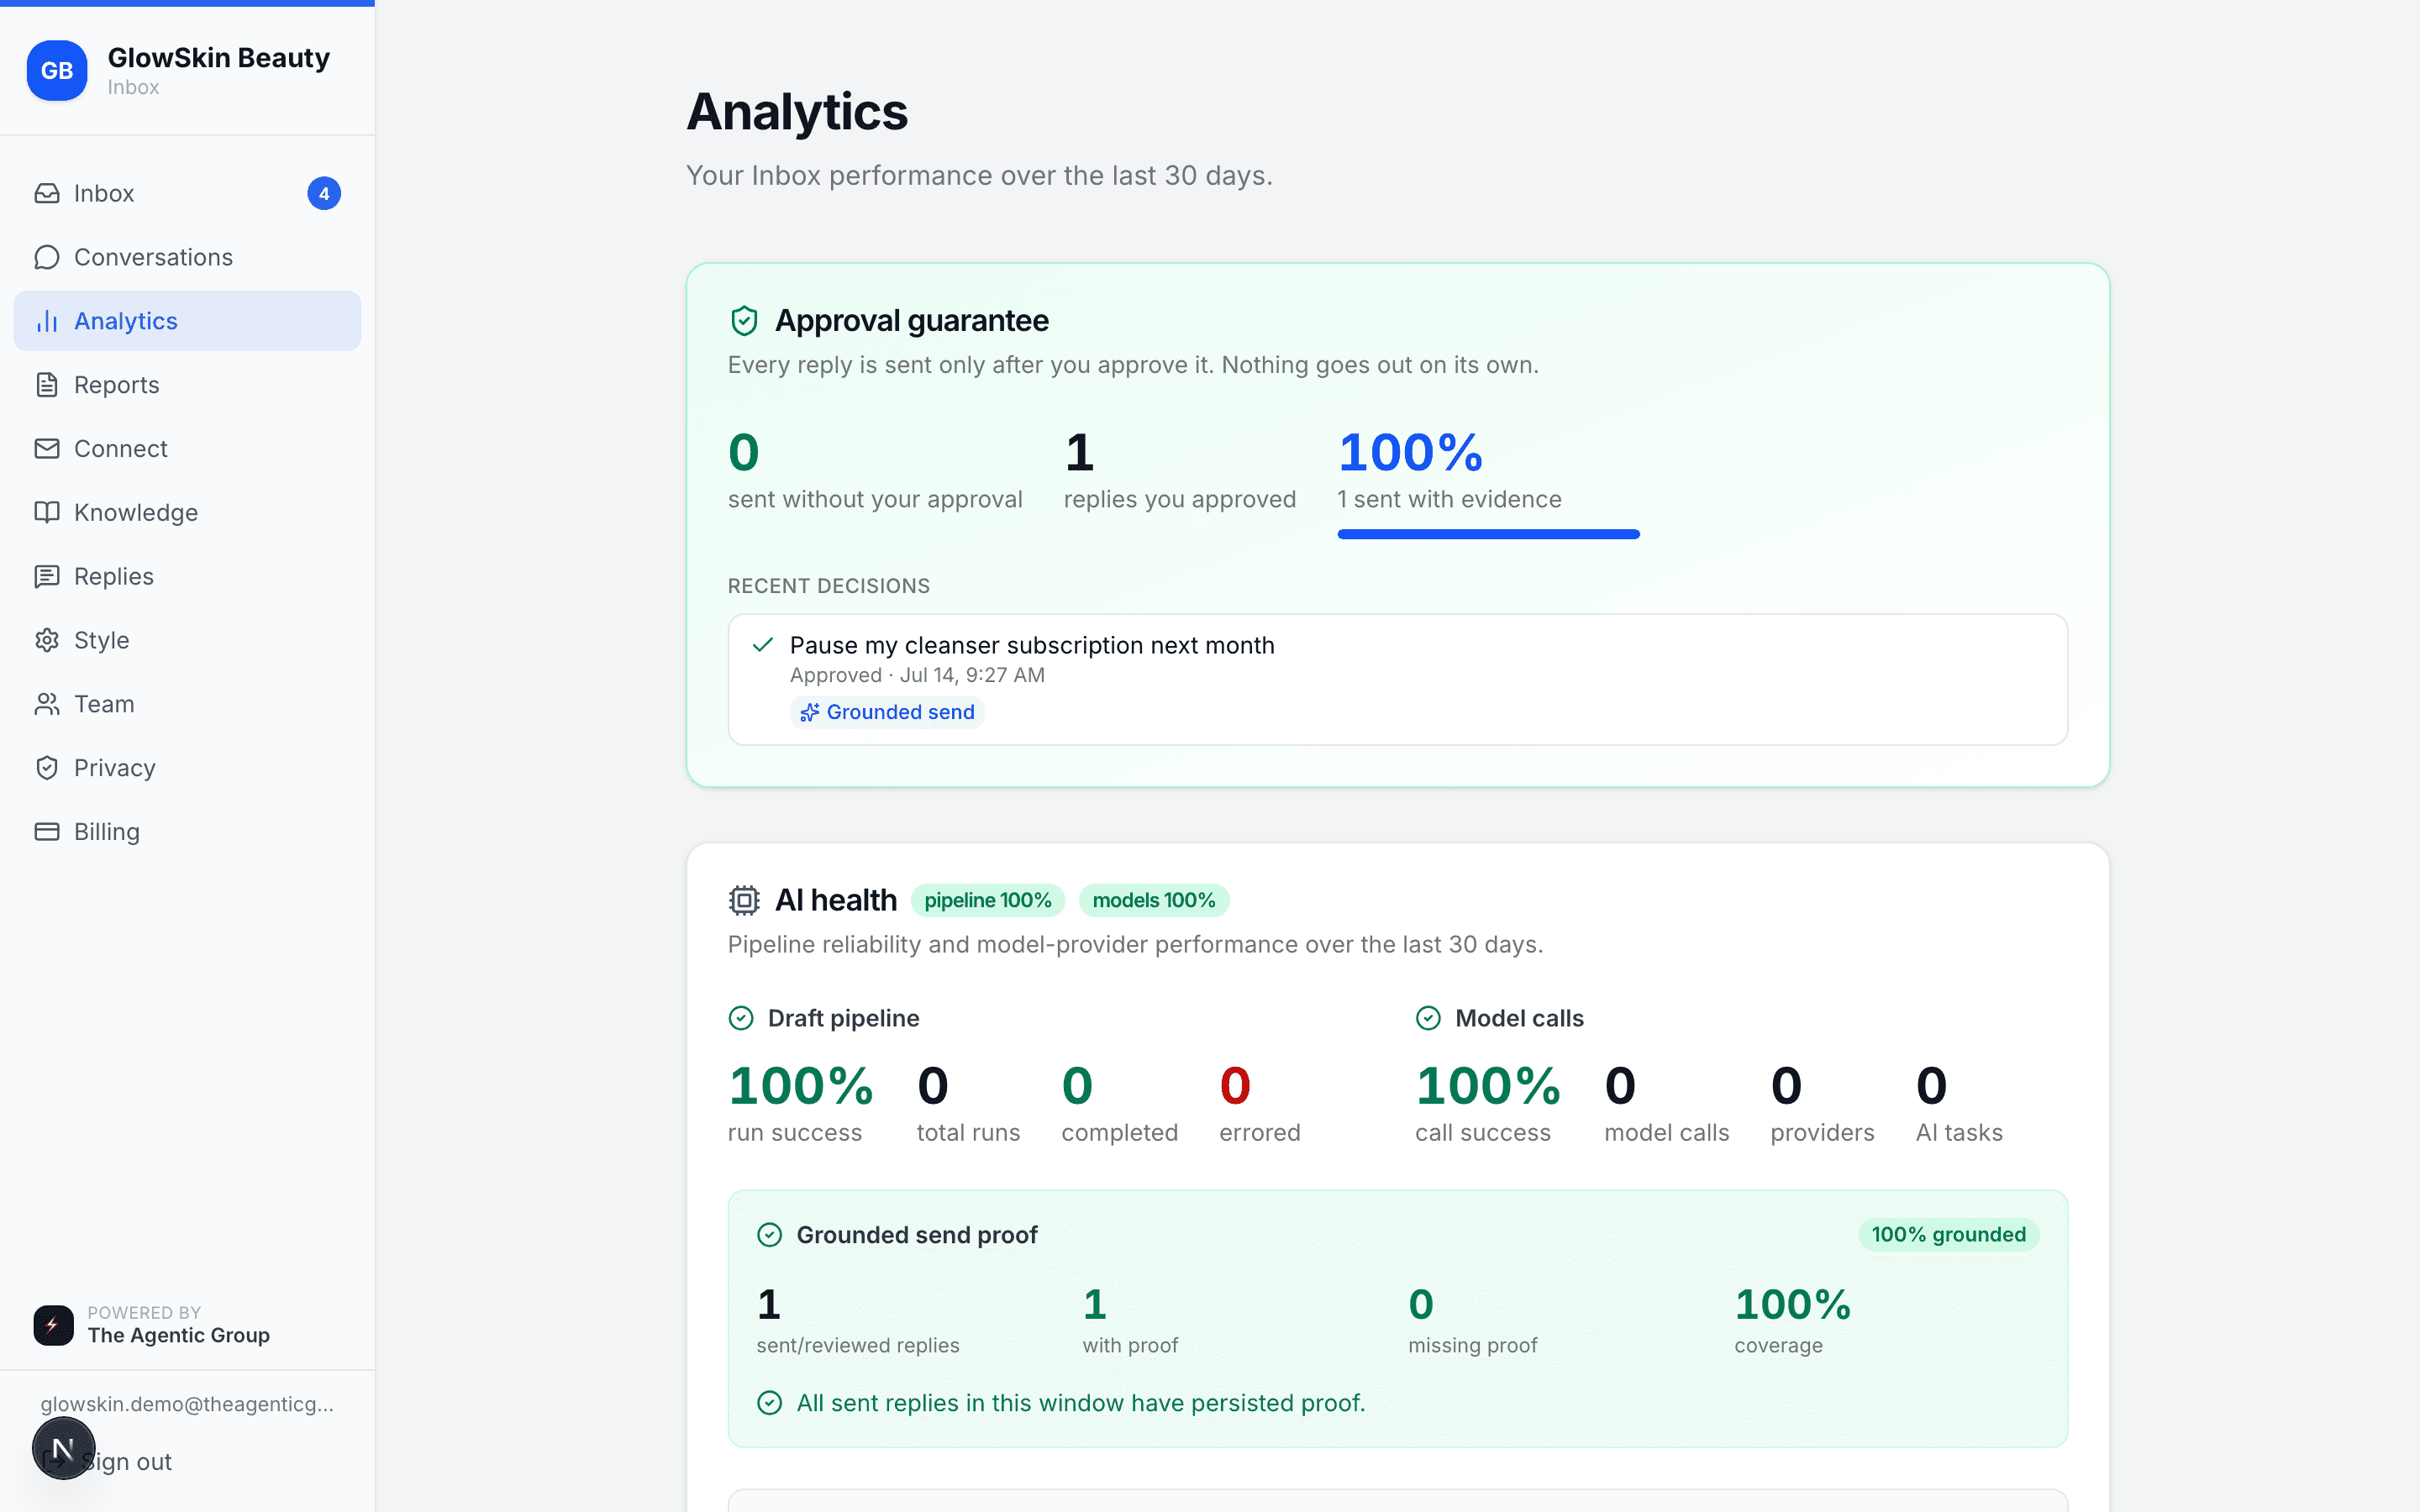This screenshot has height=1512, width=2420.
Task: Select the Analytics menu item
Action: (x=187, y=321)
